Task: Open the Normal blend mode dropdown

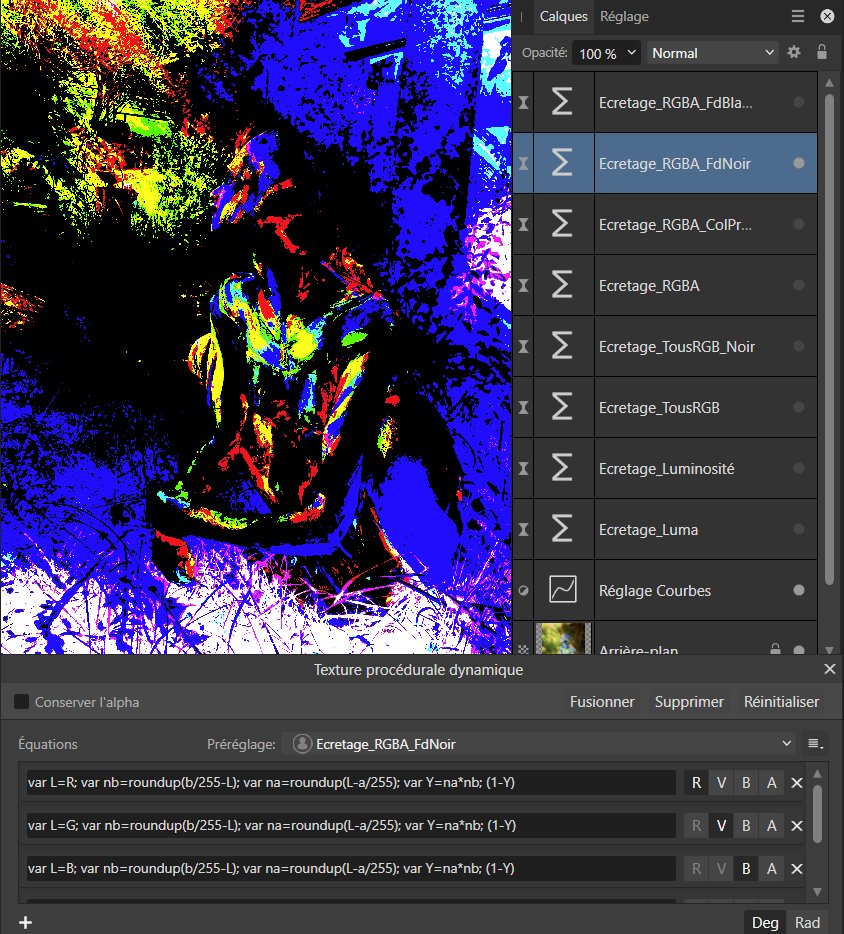Action: pos(713,53)
